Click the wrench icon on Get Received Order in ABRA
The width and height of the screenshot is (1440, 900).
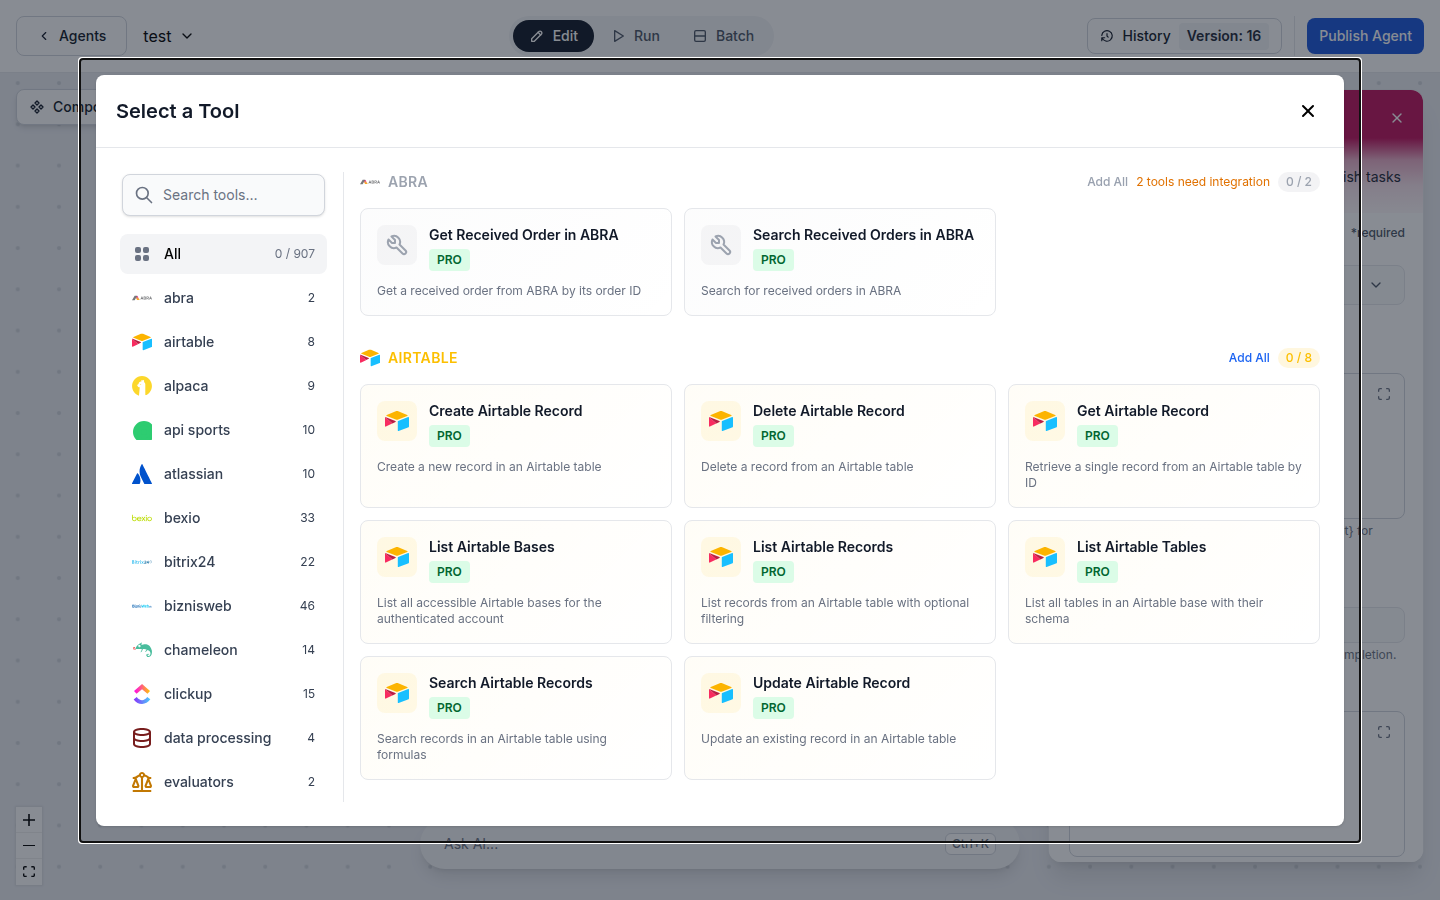click(397, 245)
